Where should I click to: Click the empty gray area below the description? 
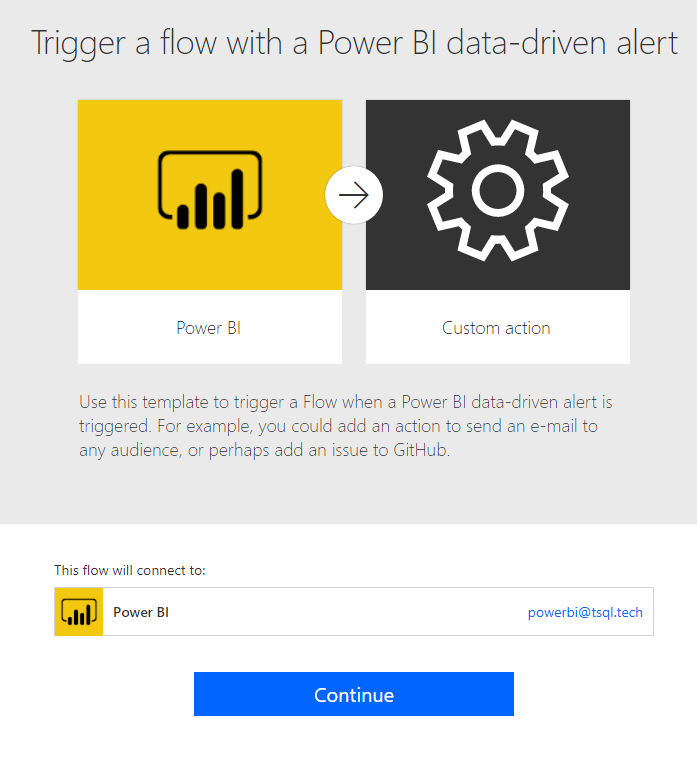[348, 495]
